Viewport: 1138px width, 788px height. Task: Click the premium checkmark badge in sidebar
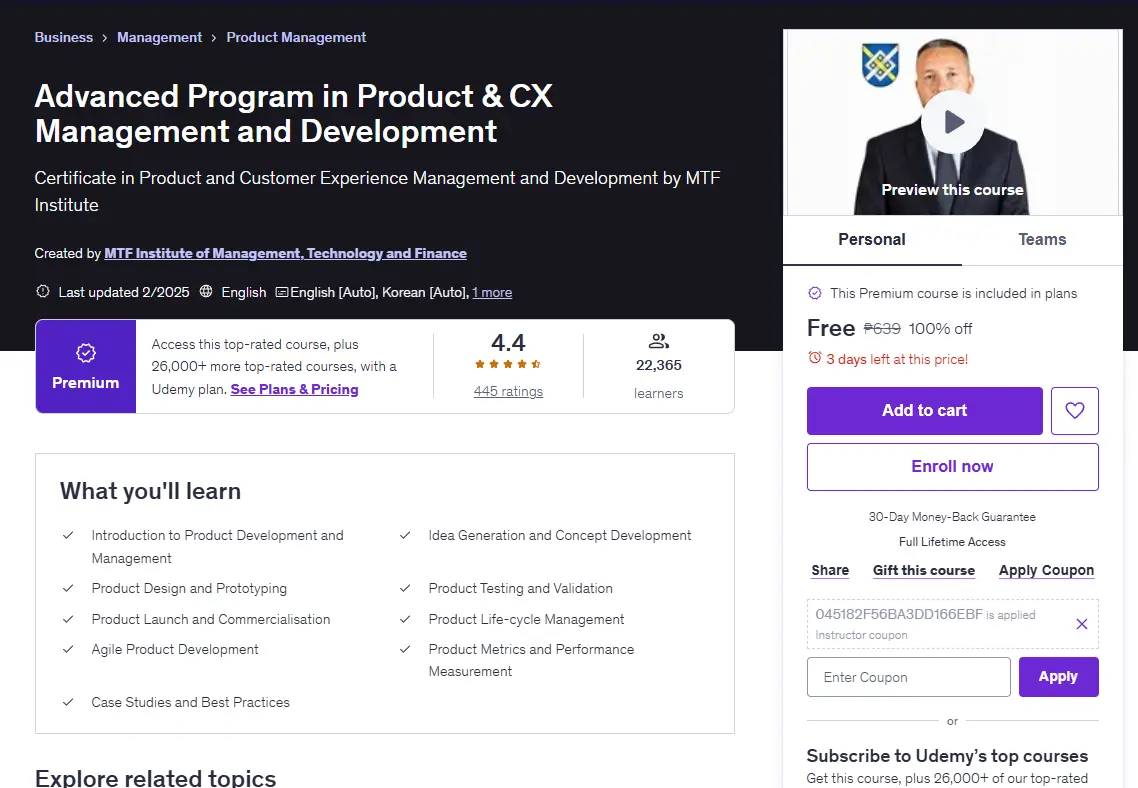click(x=815, y=293)
